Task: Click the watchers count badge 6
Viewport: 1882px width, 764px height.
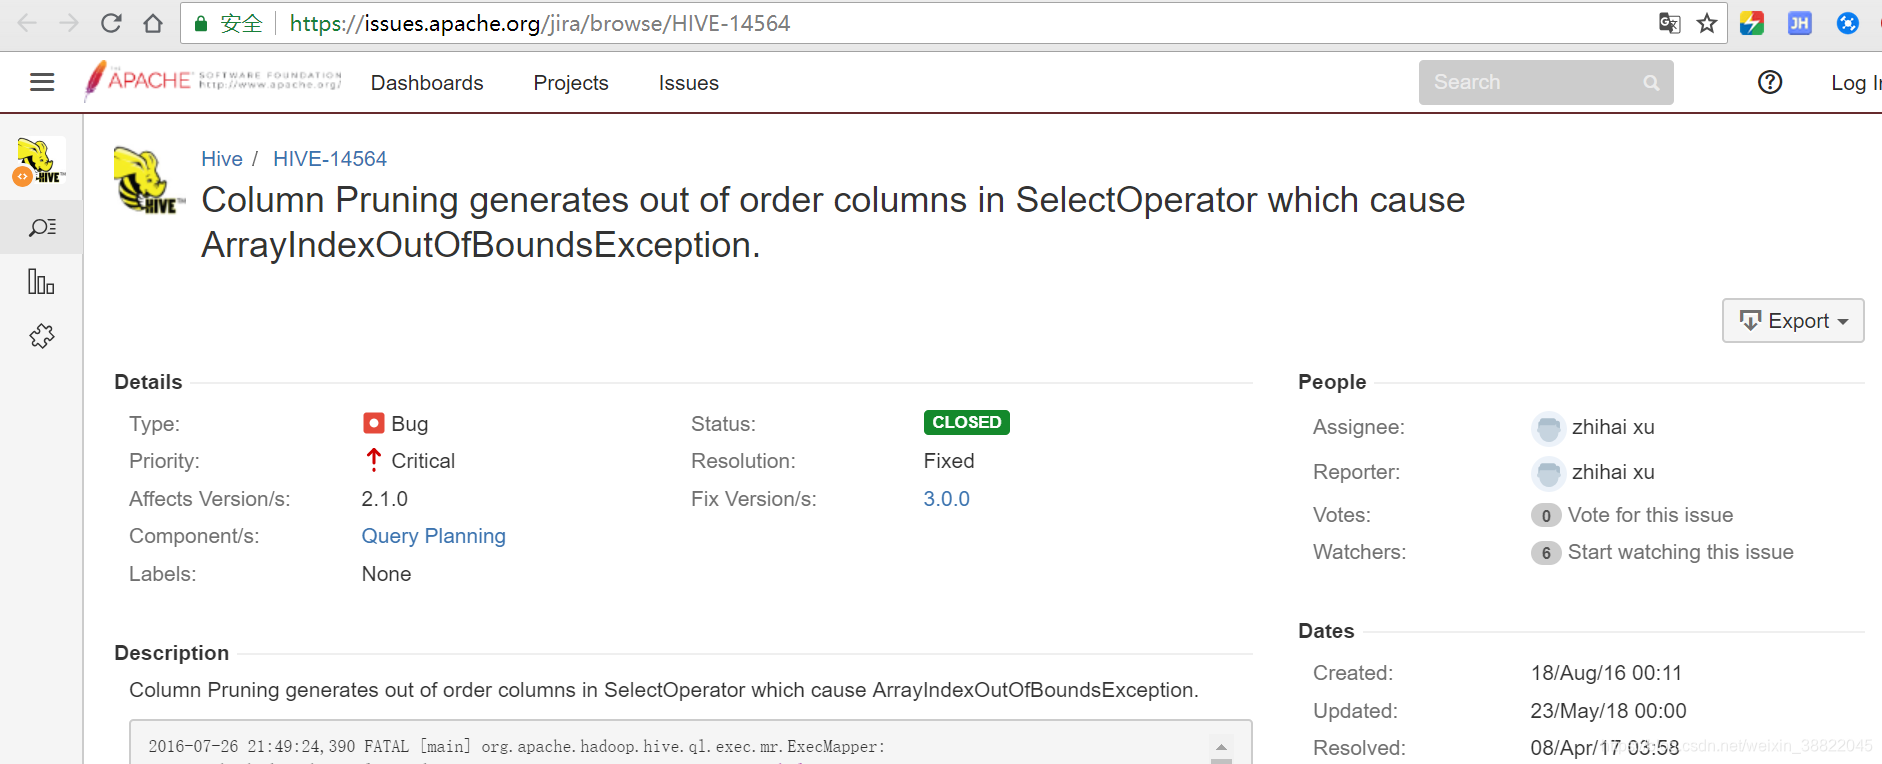Action: (1546, 553)
